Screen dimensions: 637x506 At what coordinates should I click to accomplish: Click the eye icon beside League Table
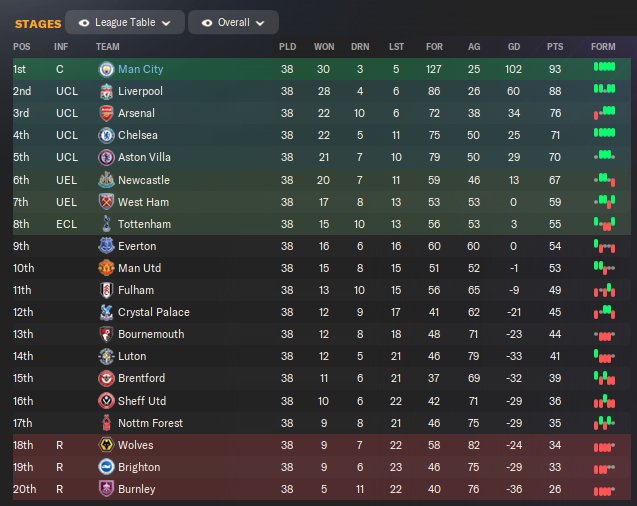[x=83, y=22]
